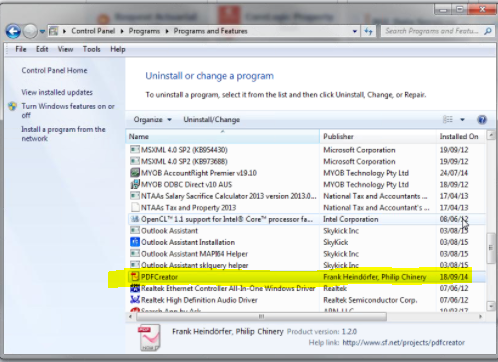Select MSXML 4.0 SP2 (KB954430) icon
Viewport: 498px width, 362px height.
pyautogui.click(x=135, y=150)
